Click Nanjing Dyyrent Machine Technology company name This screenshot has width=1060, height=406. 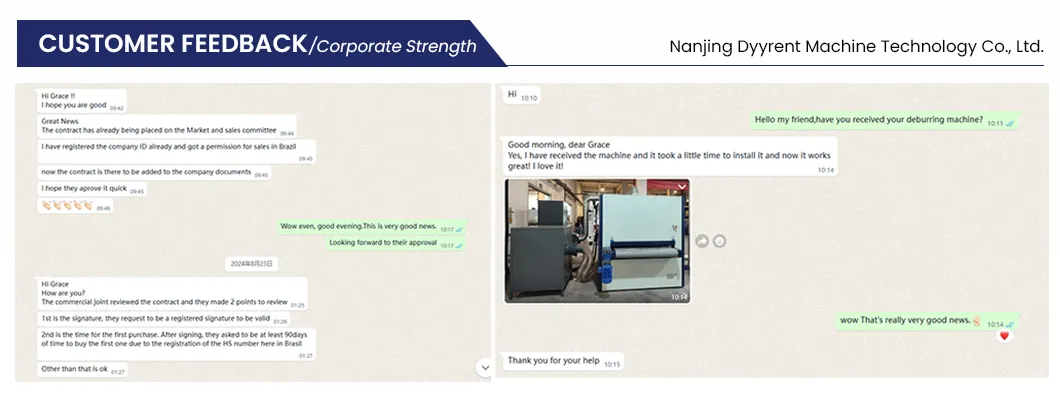856,46
